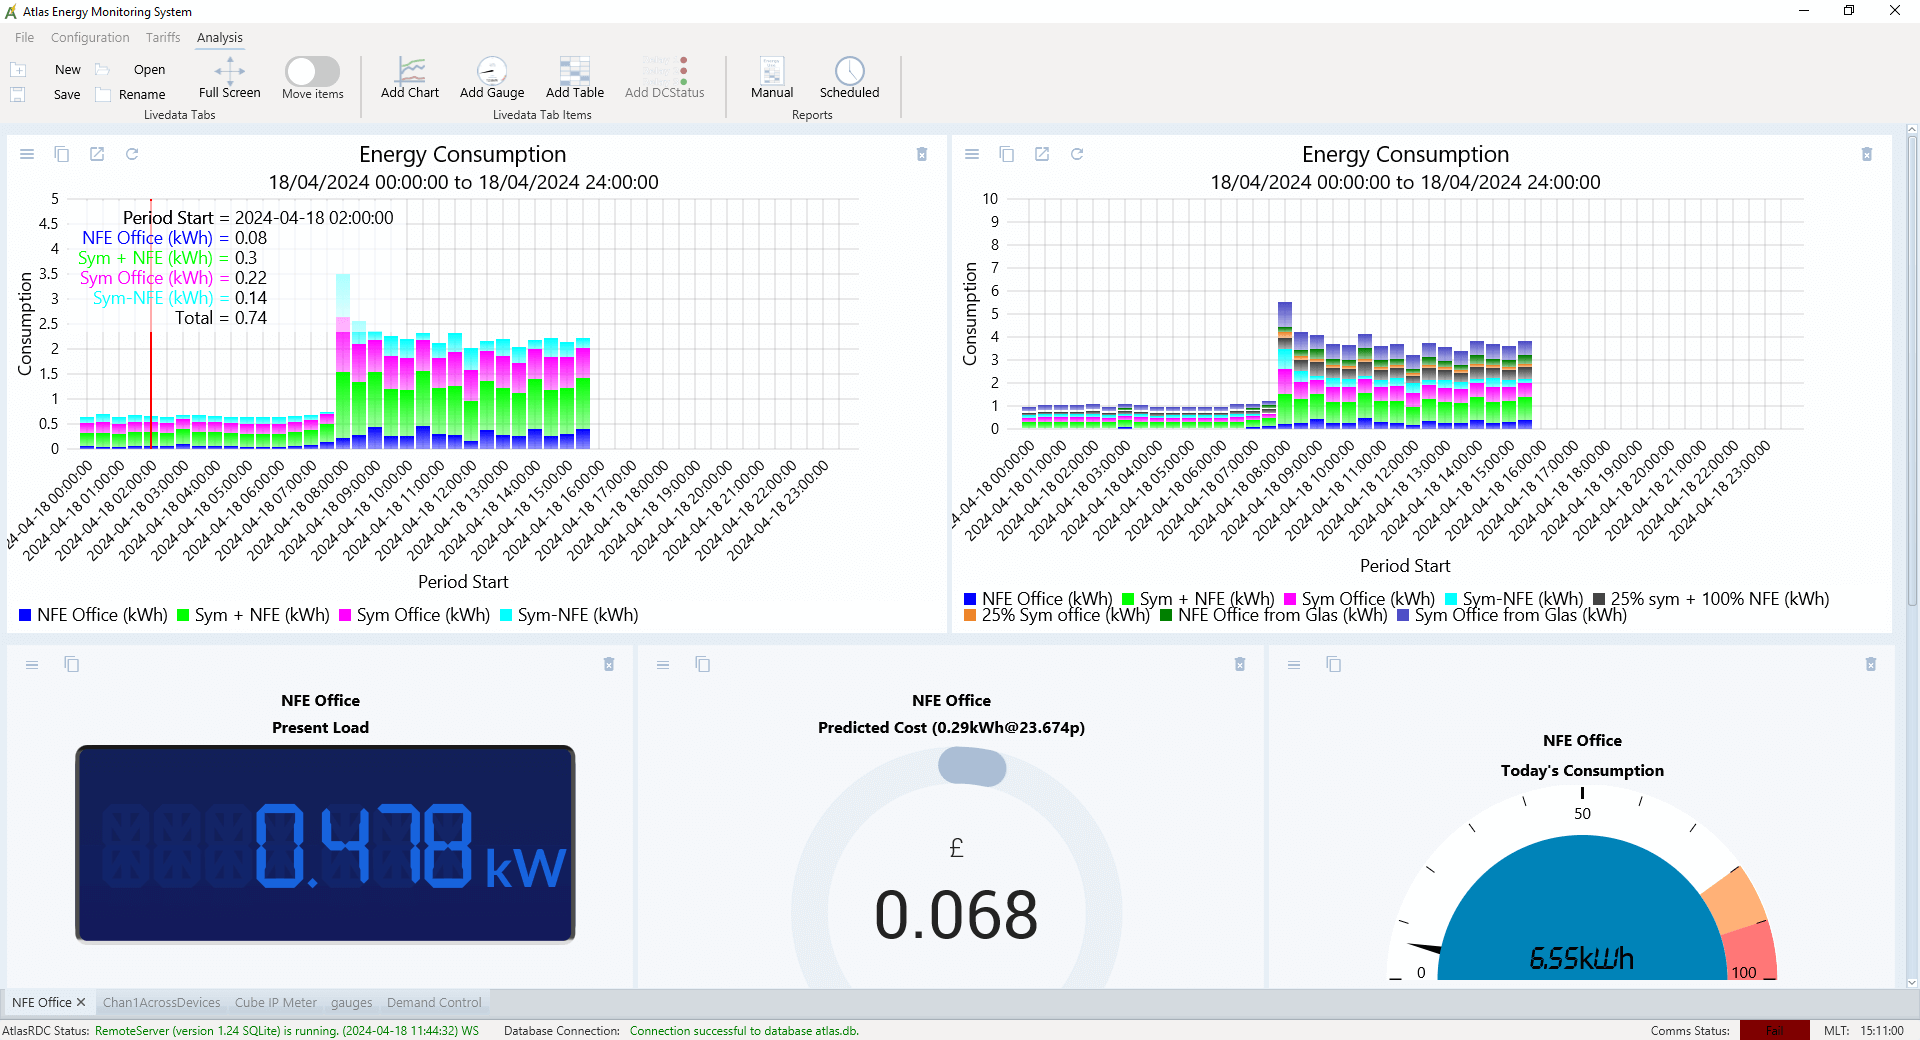The width and height of the screenshot is (1920, 1040).
Task: Delete the right Energy Consumption chart
Action: click(x=1866, y=155)
